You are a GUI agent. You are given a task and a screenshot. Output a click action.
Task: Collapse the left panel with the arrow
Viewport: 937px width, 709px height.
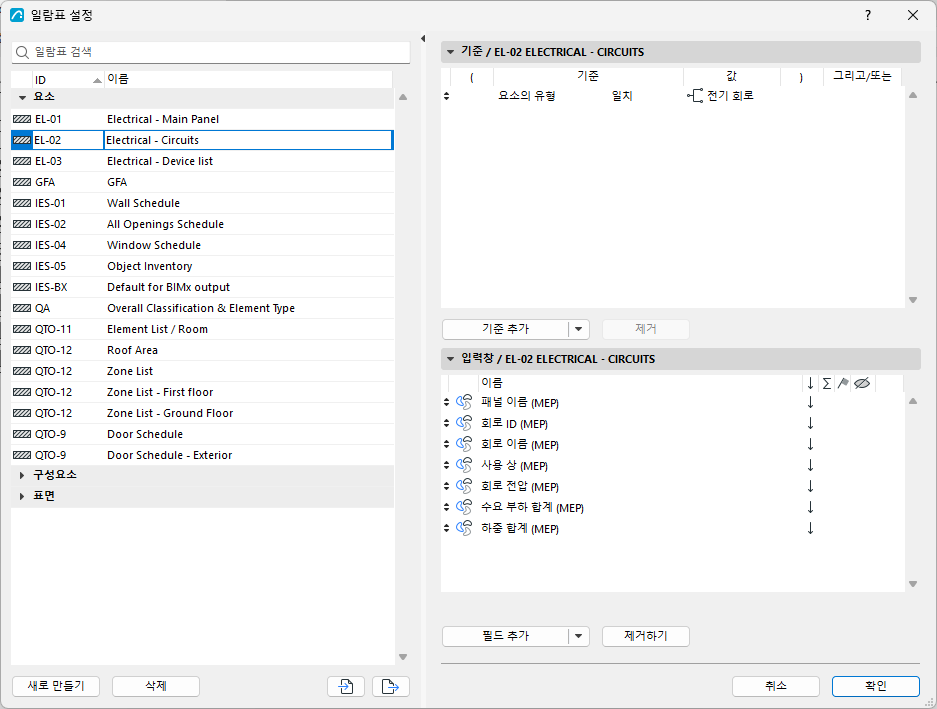tap(422, 39)
